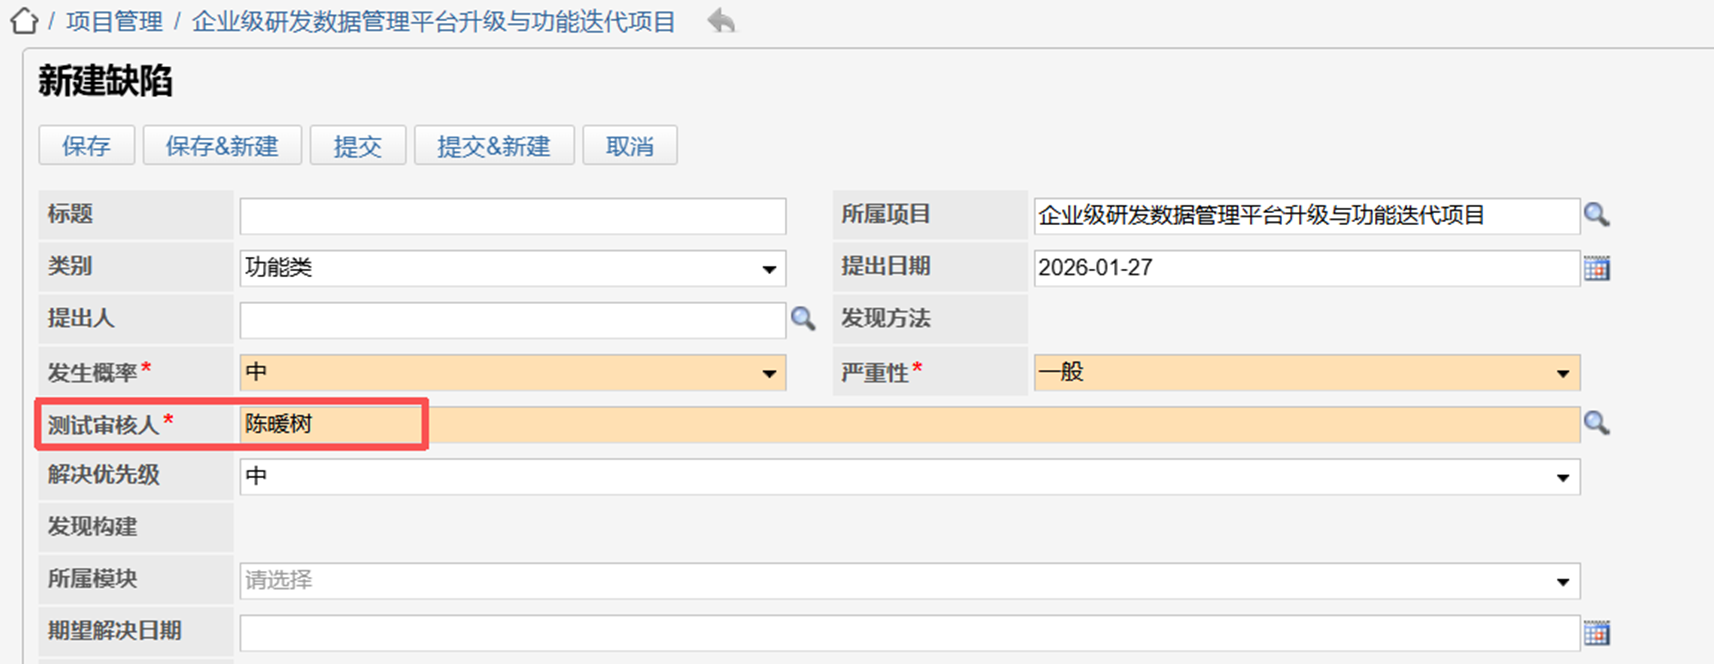Search for 测试审核人 using magnifier icon
Viewport: 1714px width, 664px height.
[x=1596, y=424]
